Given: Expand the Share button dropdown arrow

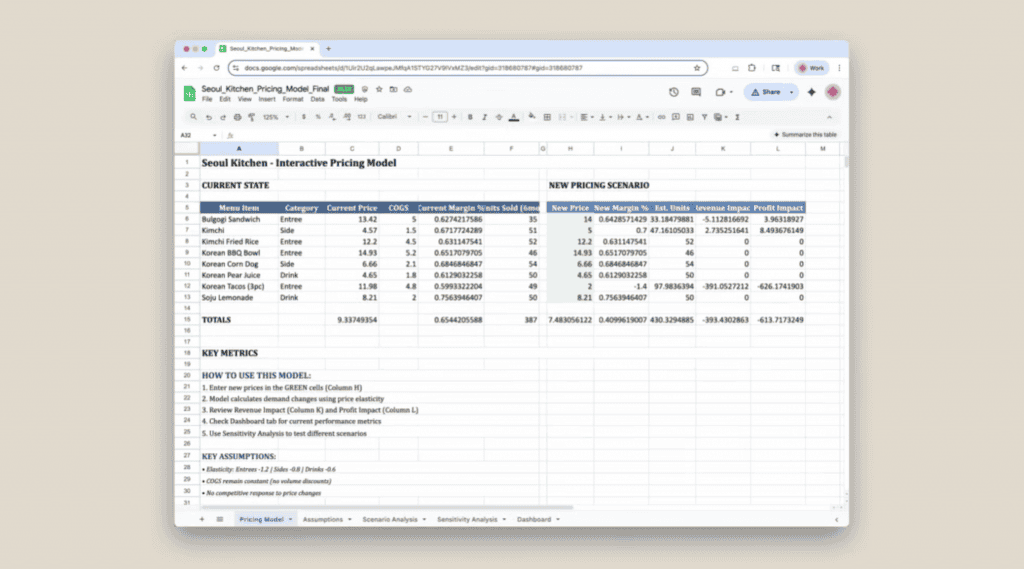Looking at the screenshot, I should (x=791, y=92).
